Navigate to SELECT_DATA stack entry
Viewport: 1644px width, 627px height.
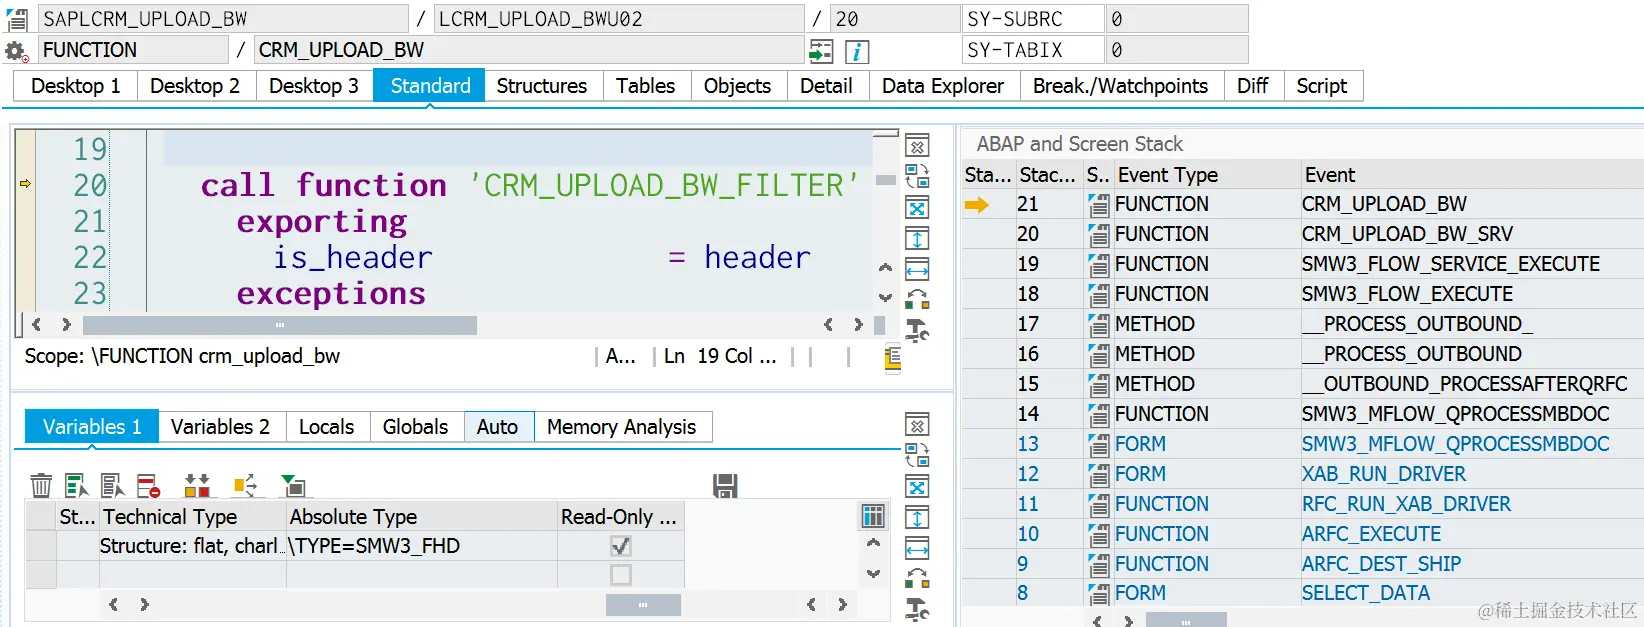tap(1365, 593)
